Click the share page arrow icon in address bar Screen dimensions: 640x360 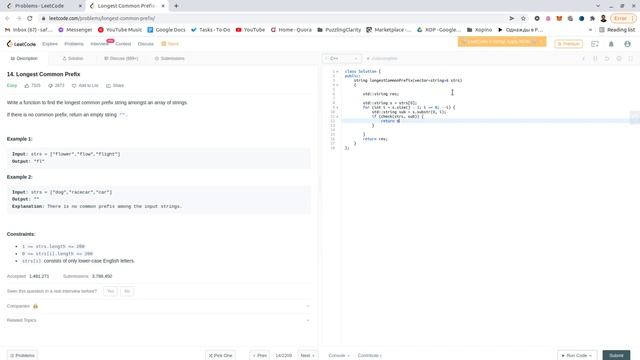point(512,18)
